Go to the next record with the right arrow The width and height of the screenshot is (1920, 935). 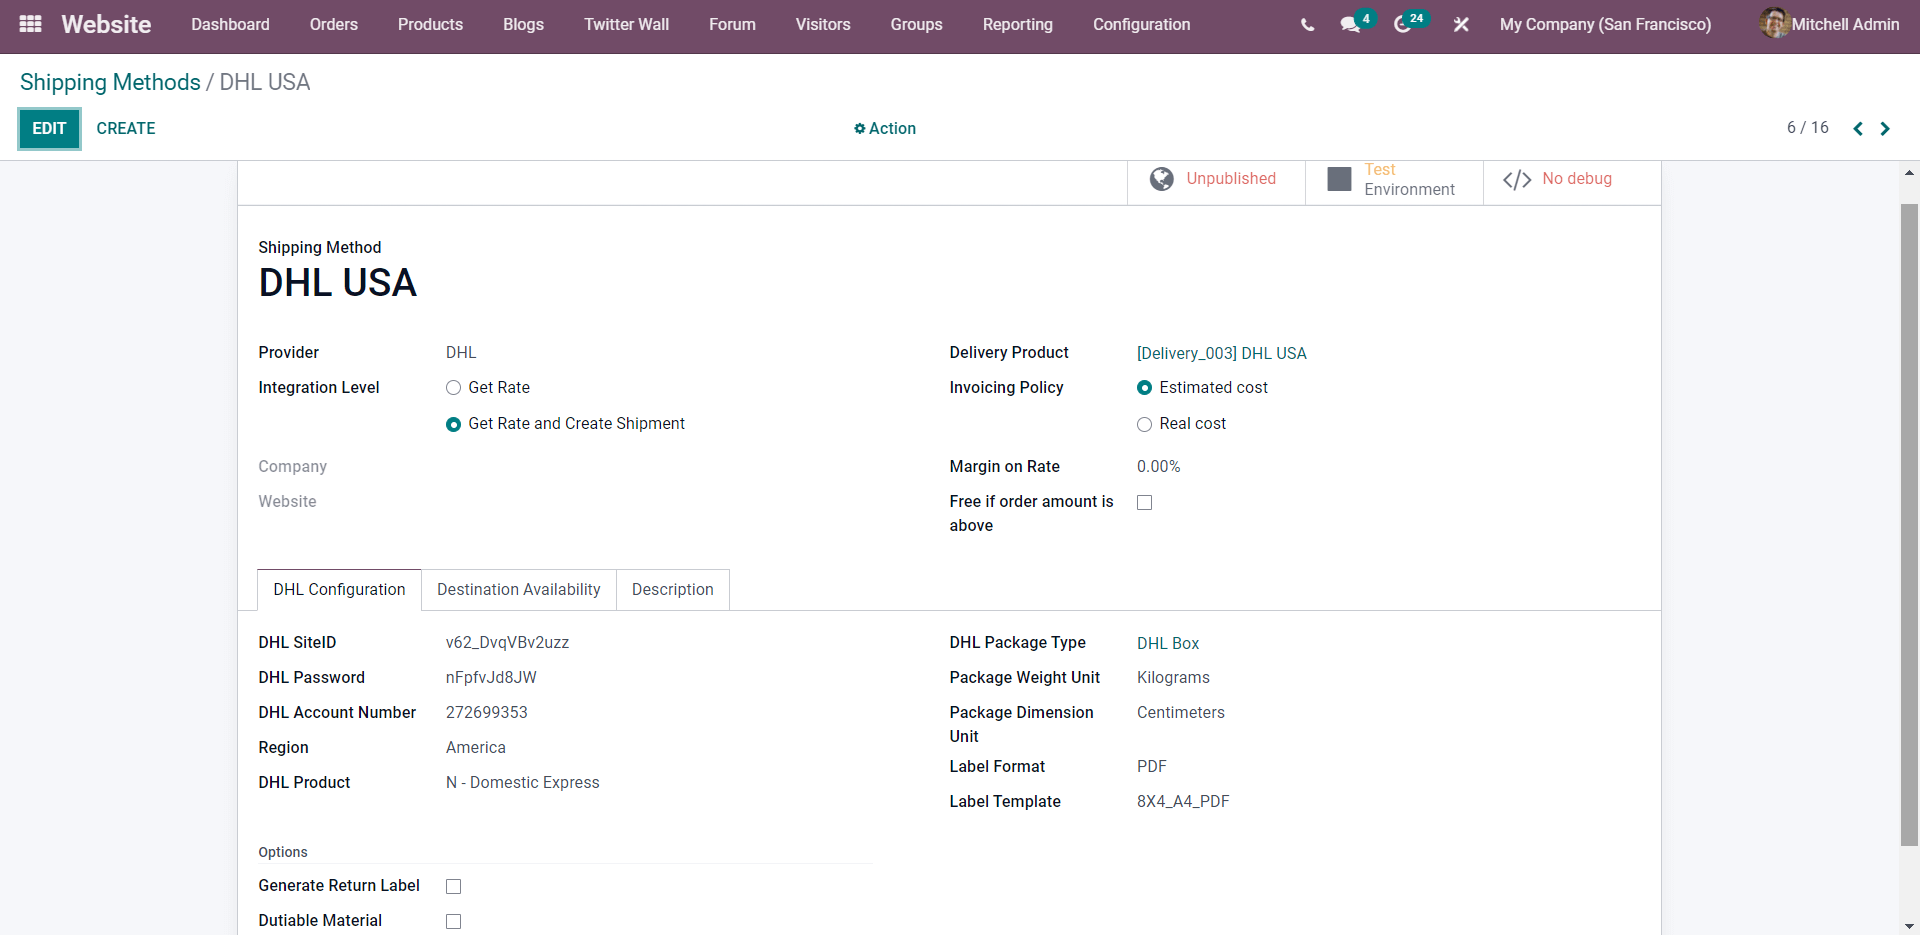(1885, 128)
